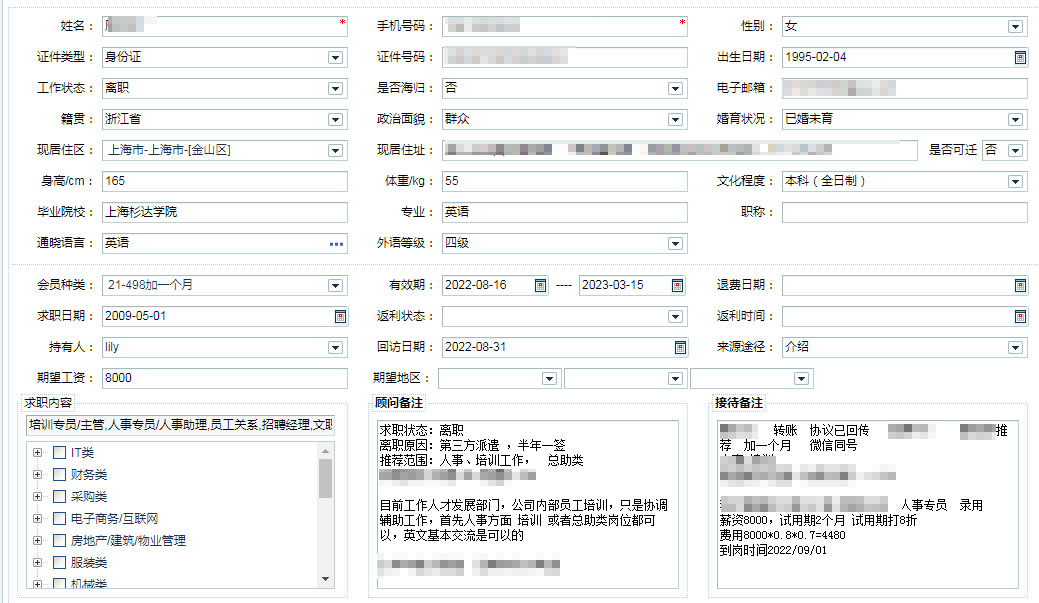Click the 姓名 input field
This screenshot has height=603, width=1039.
225,27
